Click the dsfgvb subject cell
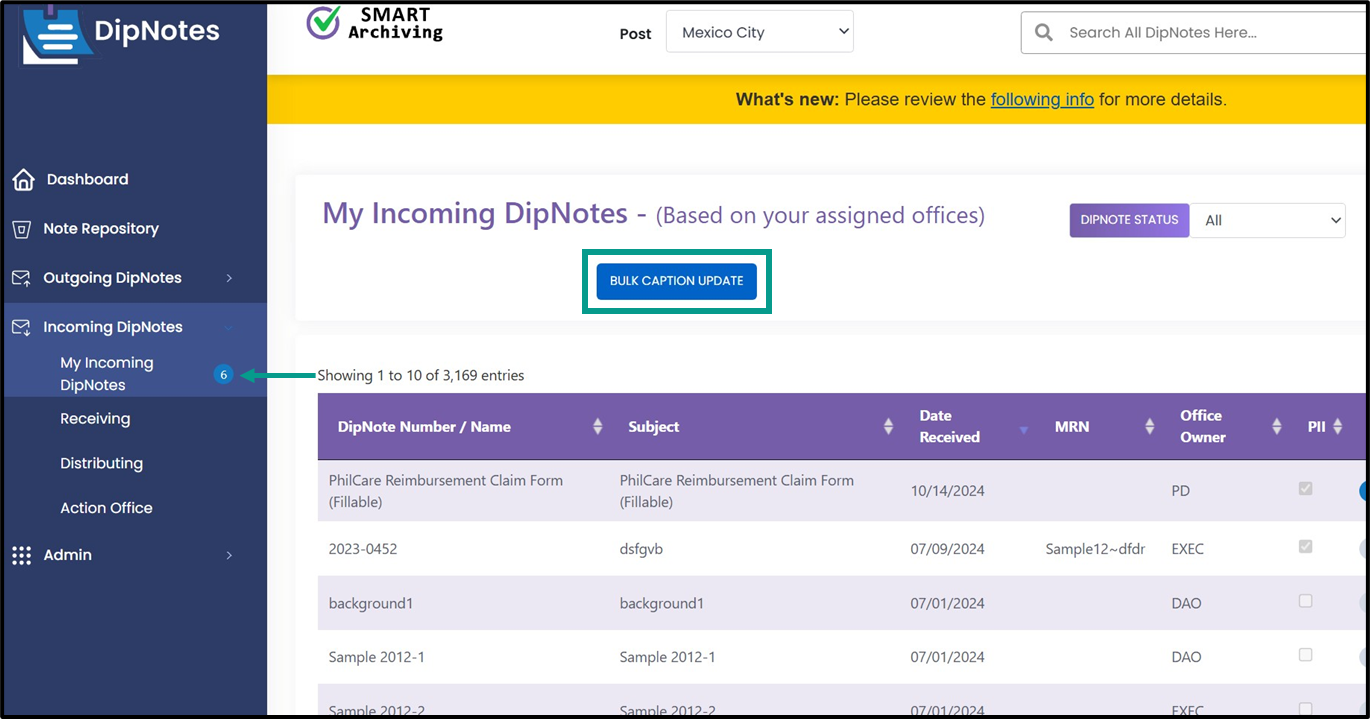 coord(641,549)
